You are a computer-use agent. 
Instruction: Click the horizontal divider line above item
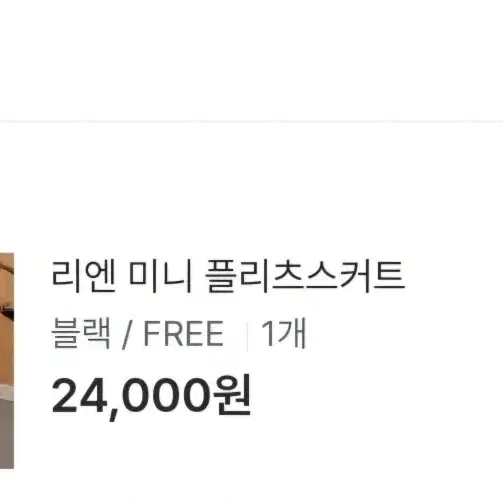pos(251,121)
